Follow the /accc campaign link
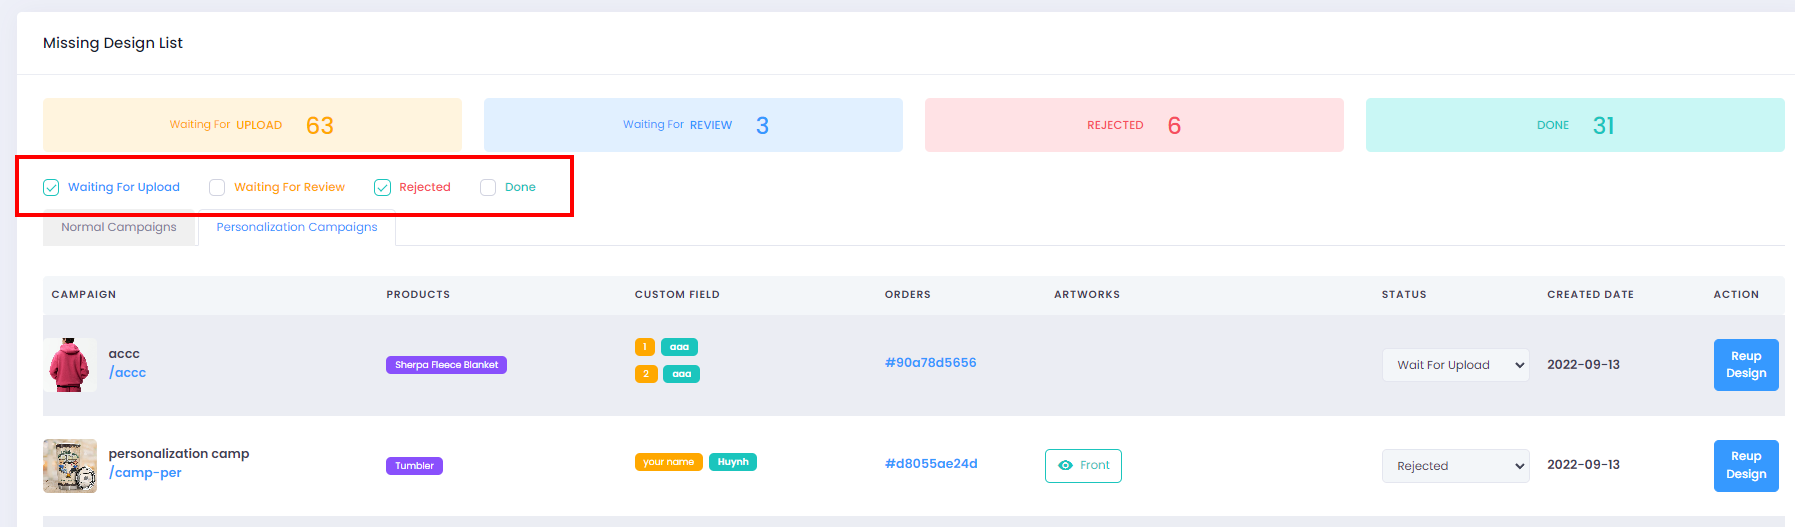The image size is (1795, 527). [127, 373]
